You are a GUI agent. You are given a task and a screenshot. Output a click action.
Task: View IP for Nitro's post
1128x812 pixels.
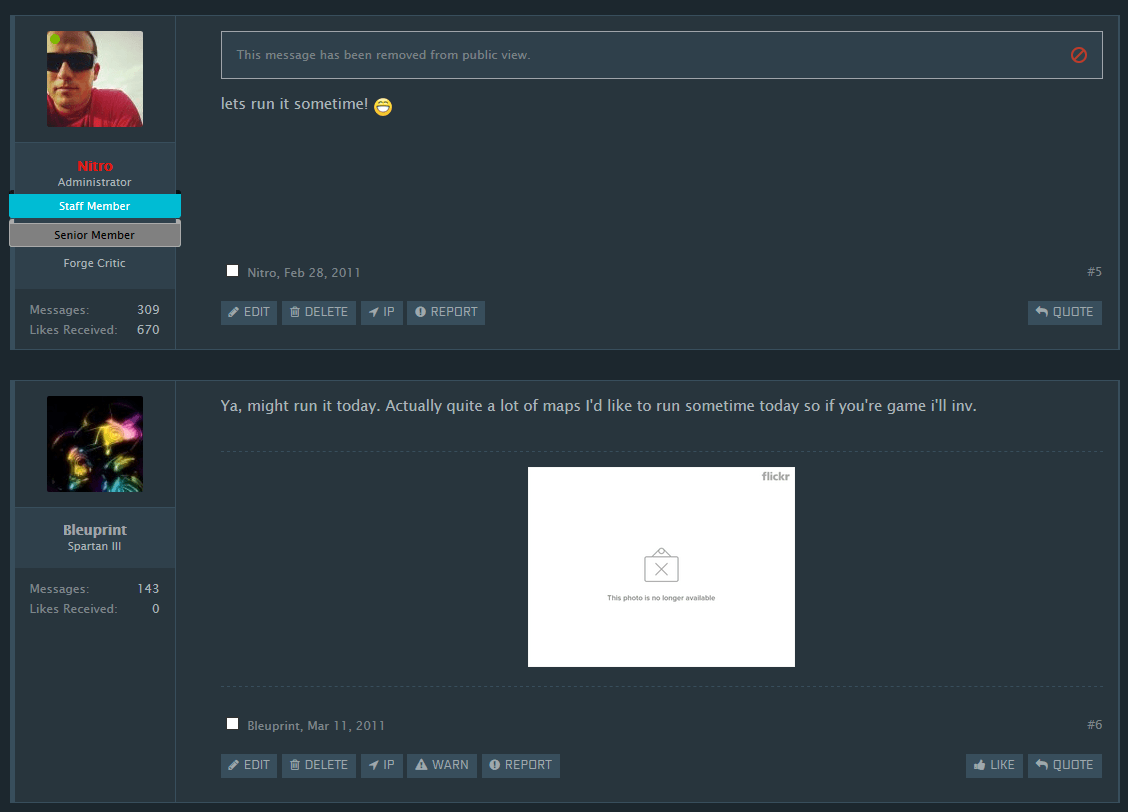tap(381, 312)
